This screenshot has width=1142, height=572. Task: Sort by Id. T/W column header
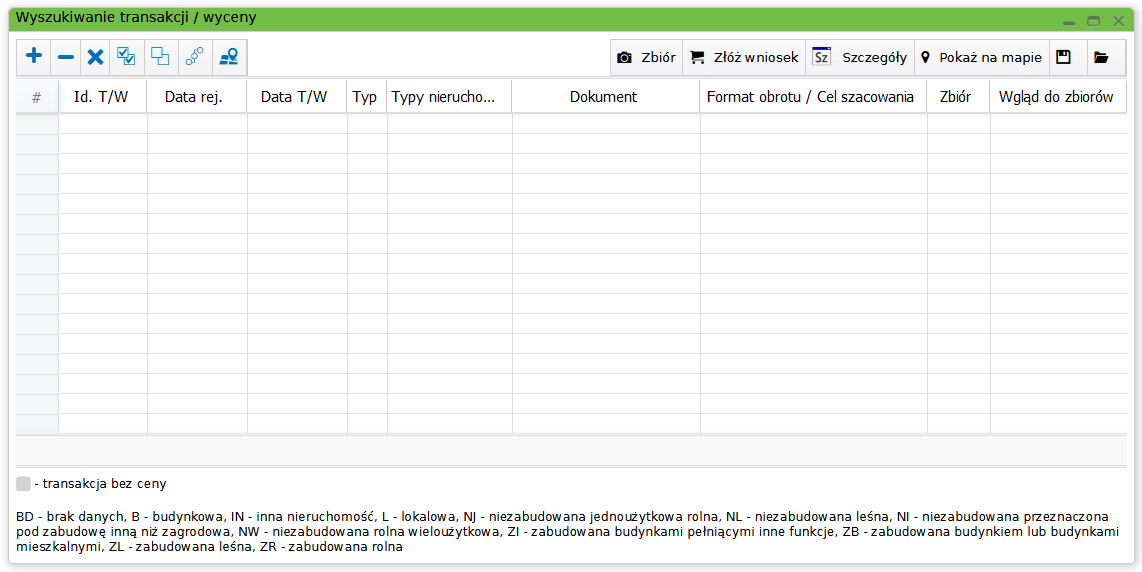tap(102, 97)
